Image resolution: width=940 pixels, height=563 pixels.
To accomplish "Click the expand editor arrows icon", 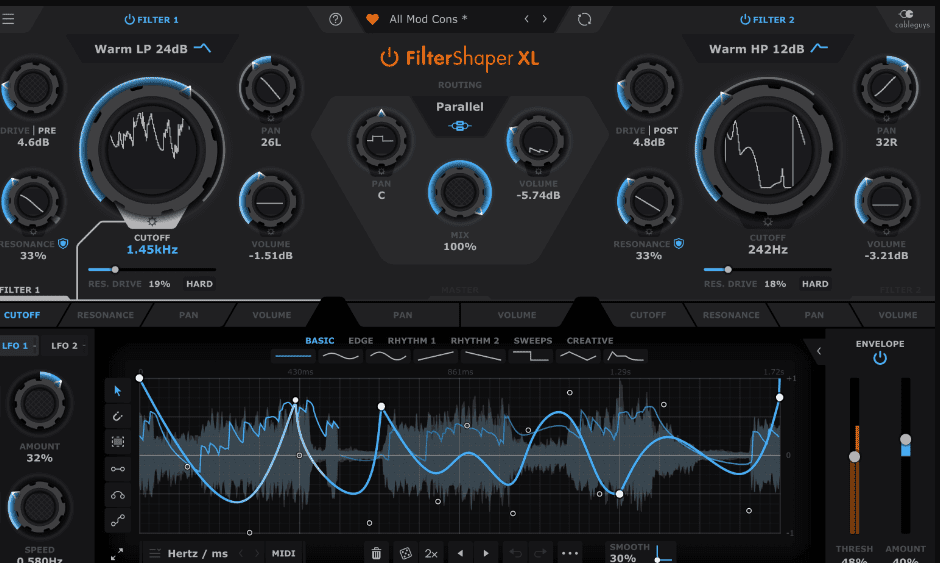I will (x=117, y=553).
